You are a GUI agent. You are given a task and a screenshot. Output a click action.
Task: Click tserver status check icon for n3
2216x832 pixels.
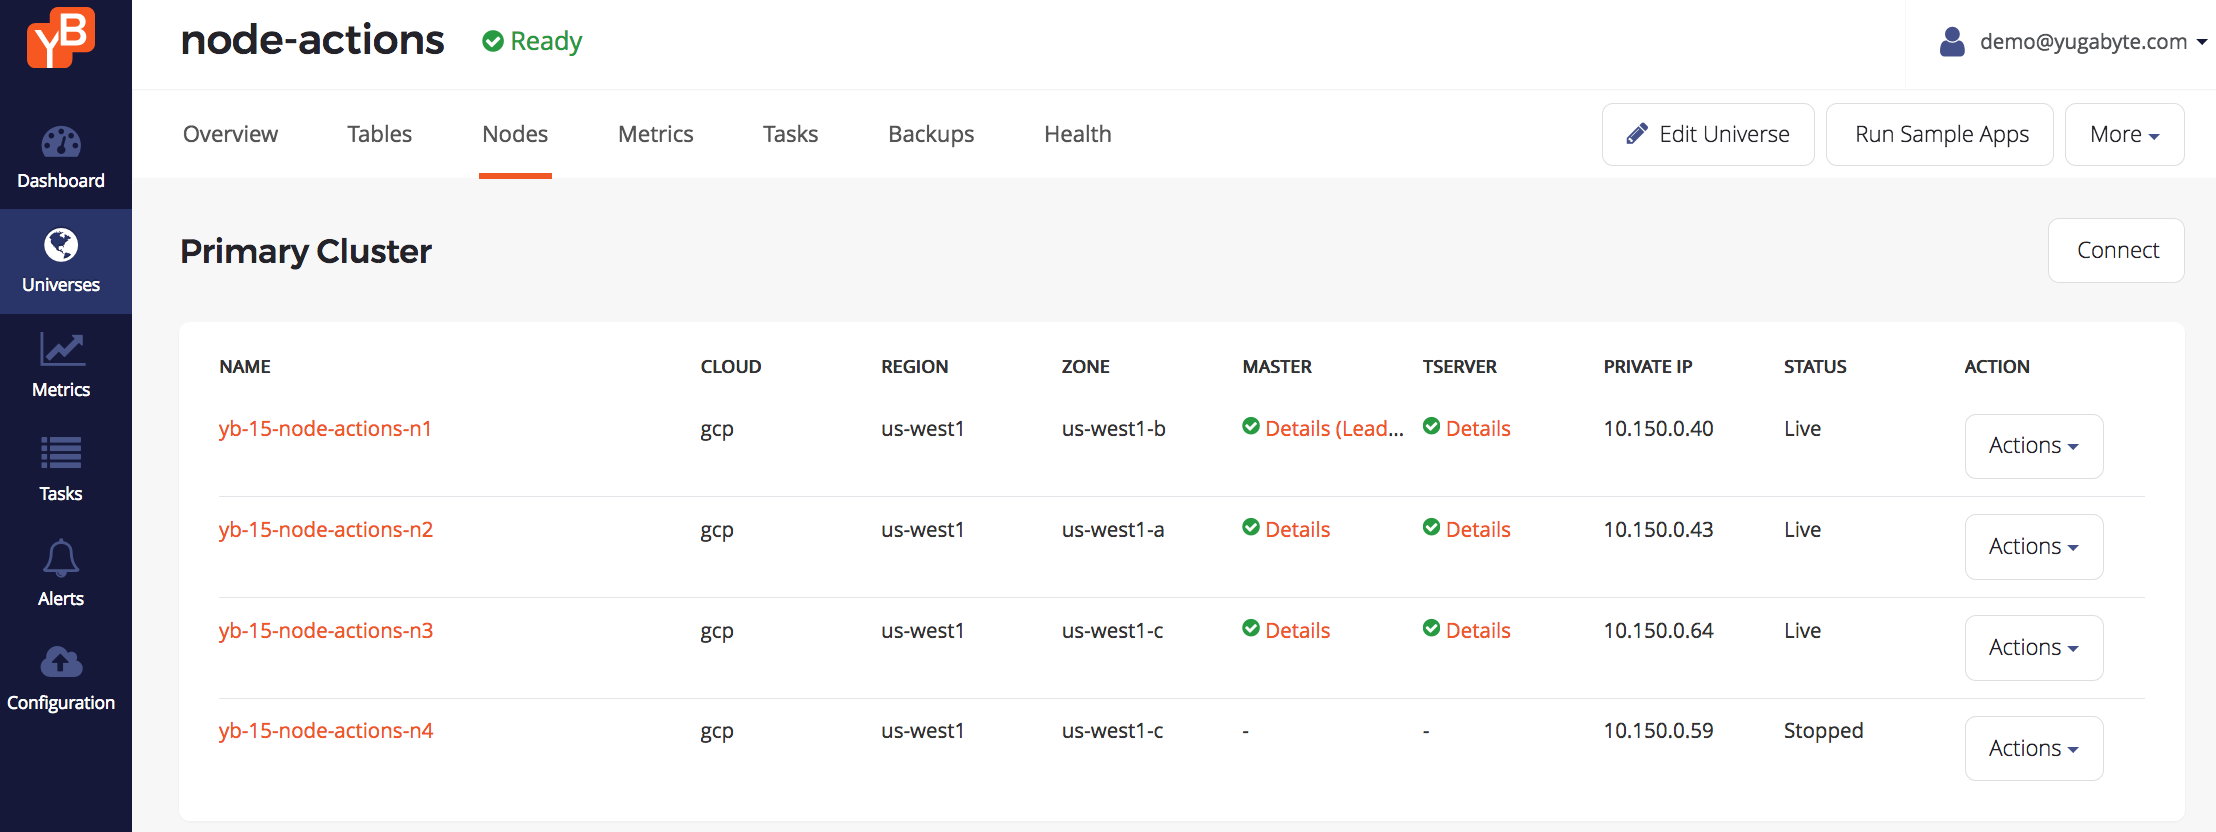click(1432, 628)
